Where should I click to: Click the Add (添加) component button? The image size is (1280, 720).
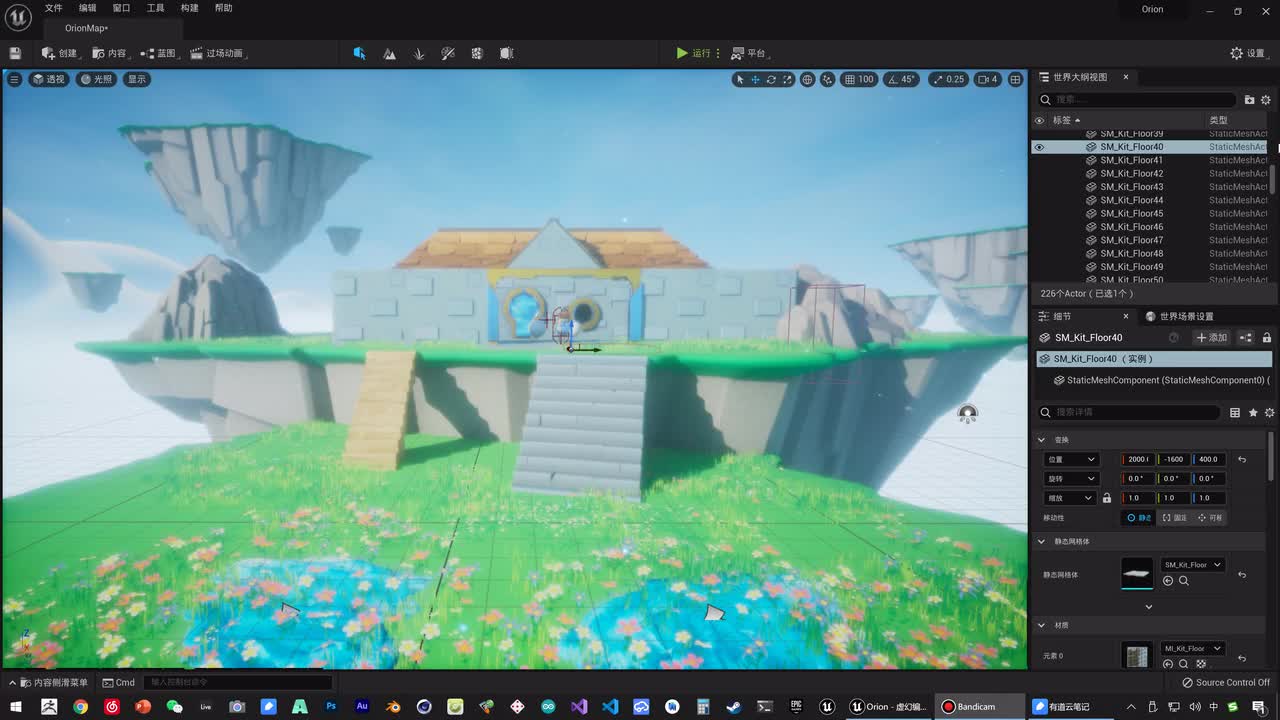[1212, 338]
